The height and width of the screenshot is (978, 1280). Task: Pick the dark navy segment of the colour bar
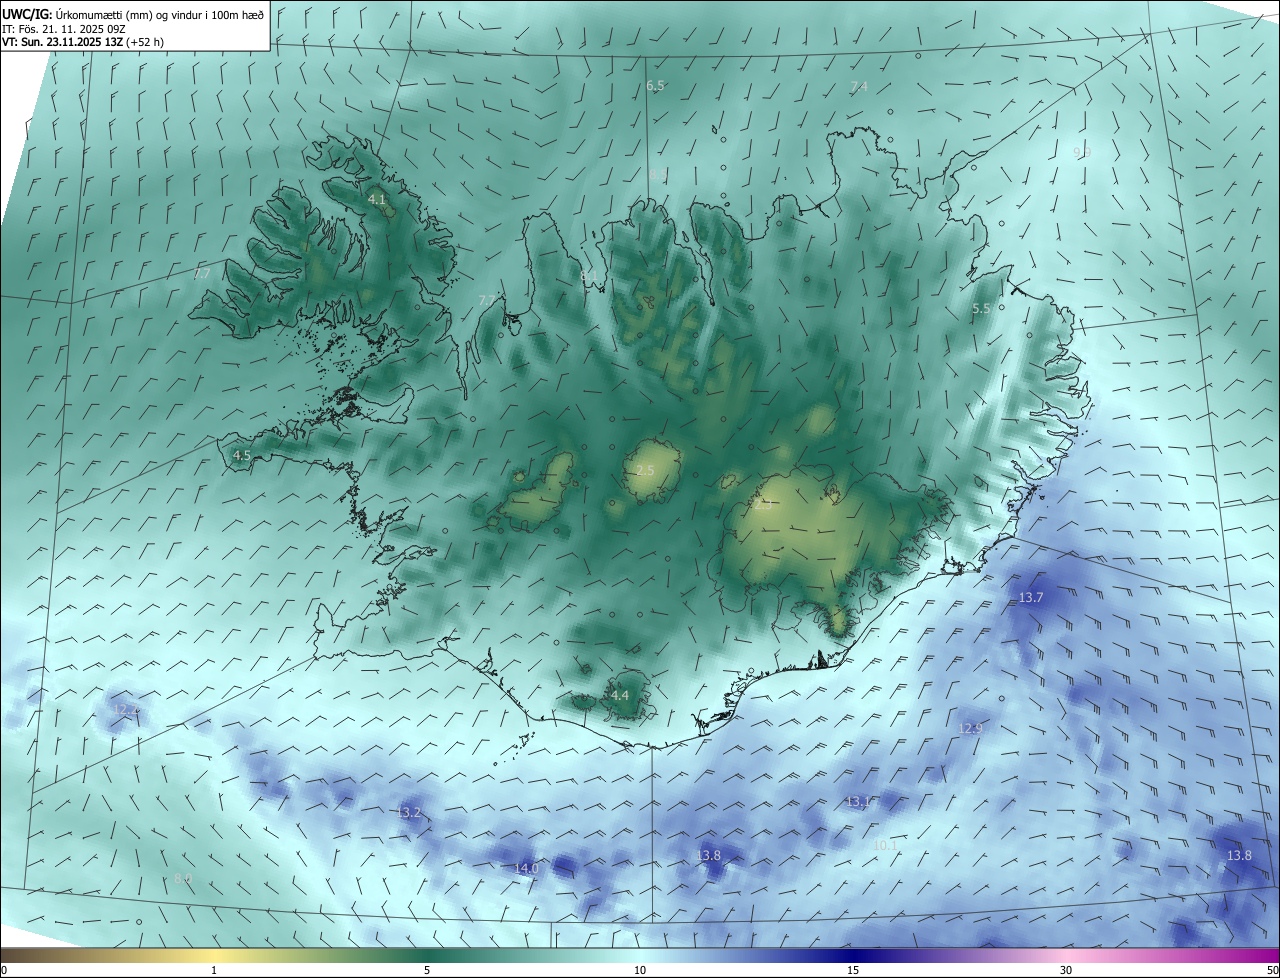[853, 955]
